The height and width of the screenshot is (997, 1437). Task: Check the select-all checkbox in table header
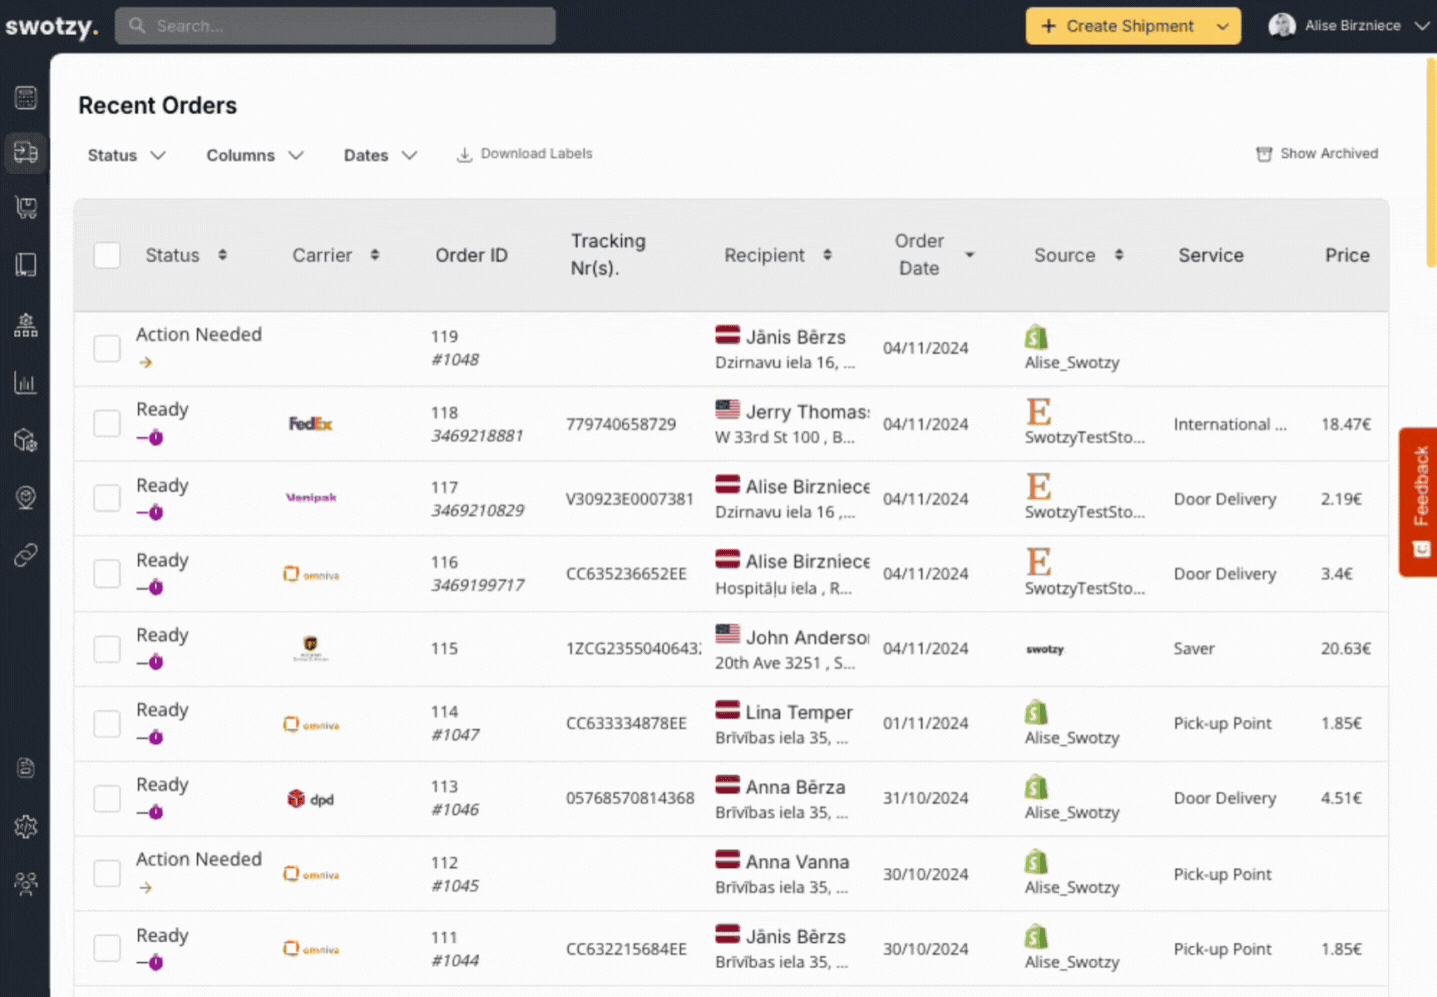pyautogui.click(x=107, y=255)
